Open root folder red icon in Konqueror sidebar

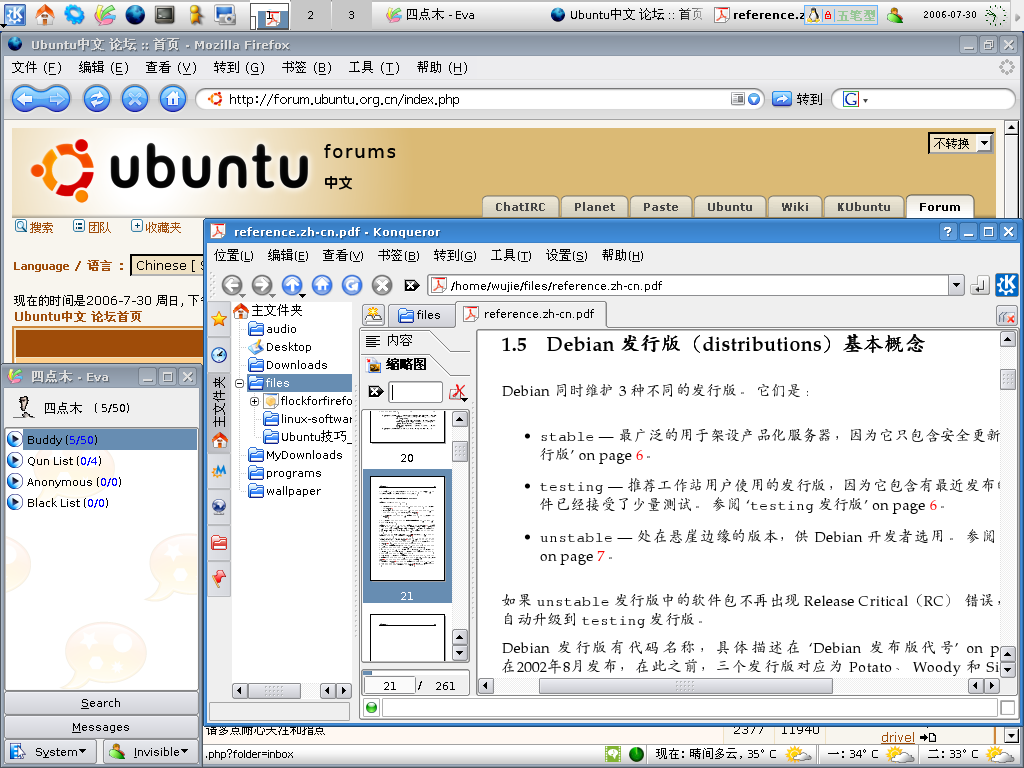(x=219, y=542)
